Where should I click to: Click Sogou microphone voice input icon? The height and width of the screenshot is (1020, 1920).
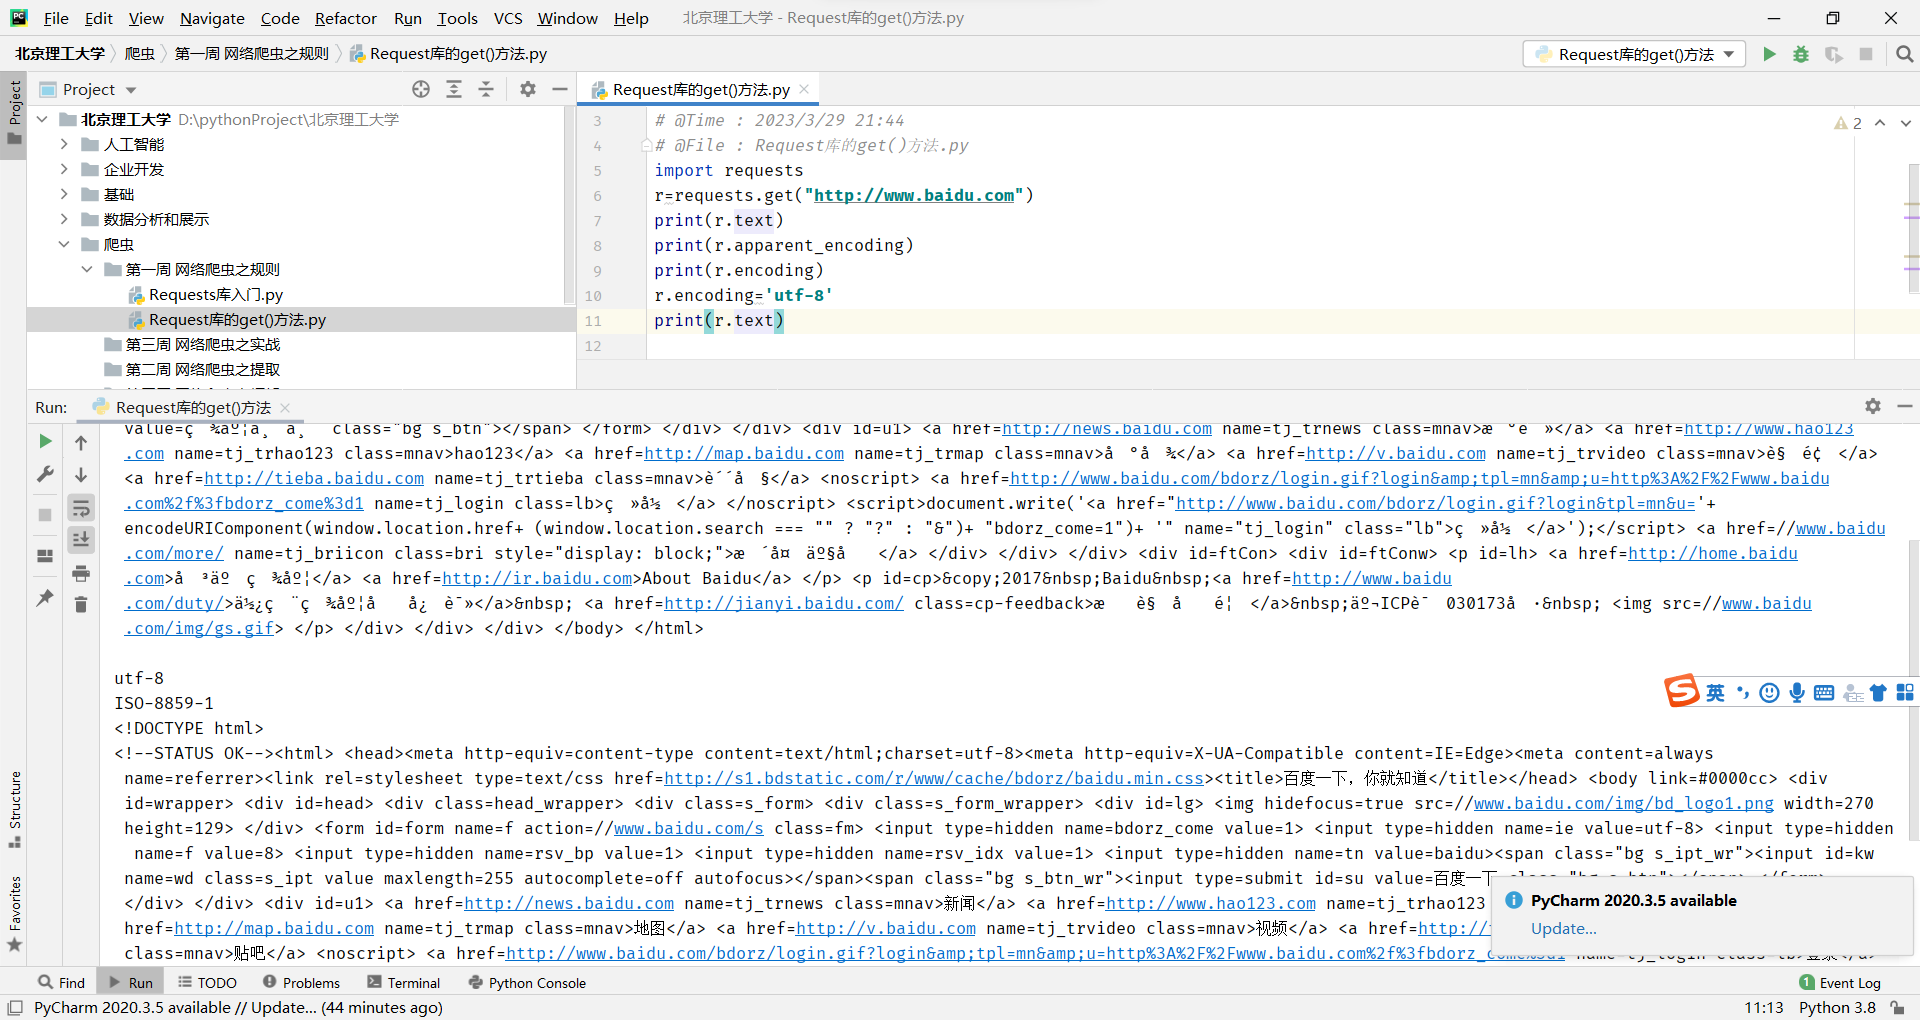1797,693
